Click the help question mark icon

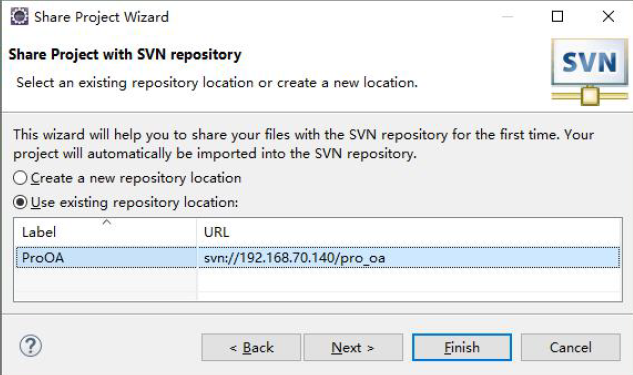click(31, 346)
